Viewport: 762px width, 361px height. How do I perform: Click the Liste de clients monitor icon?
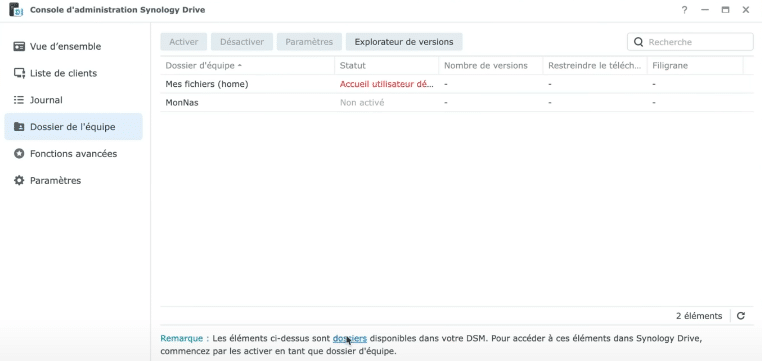click(x=19, y=73)
